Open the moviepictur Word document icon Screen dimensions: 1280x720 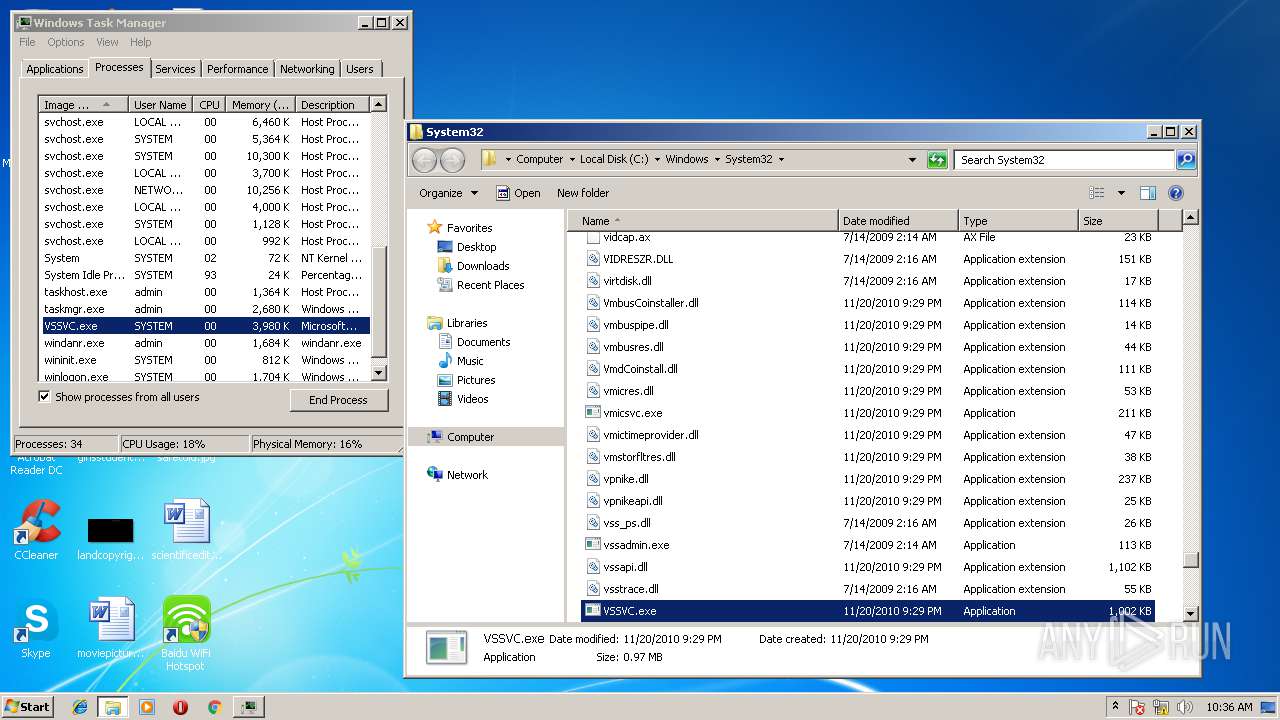(x=110, y=628)
